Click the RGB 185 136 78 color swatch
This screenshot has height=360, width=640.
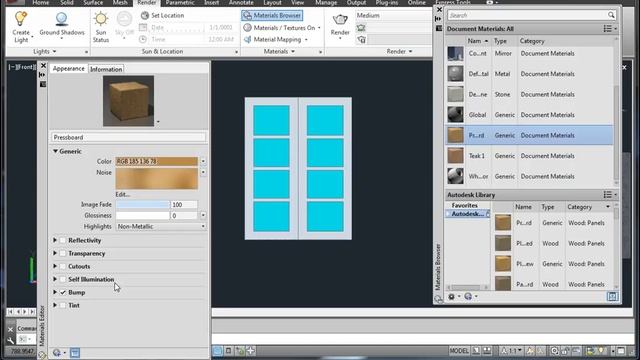(x=157, y=162)
